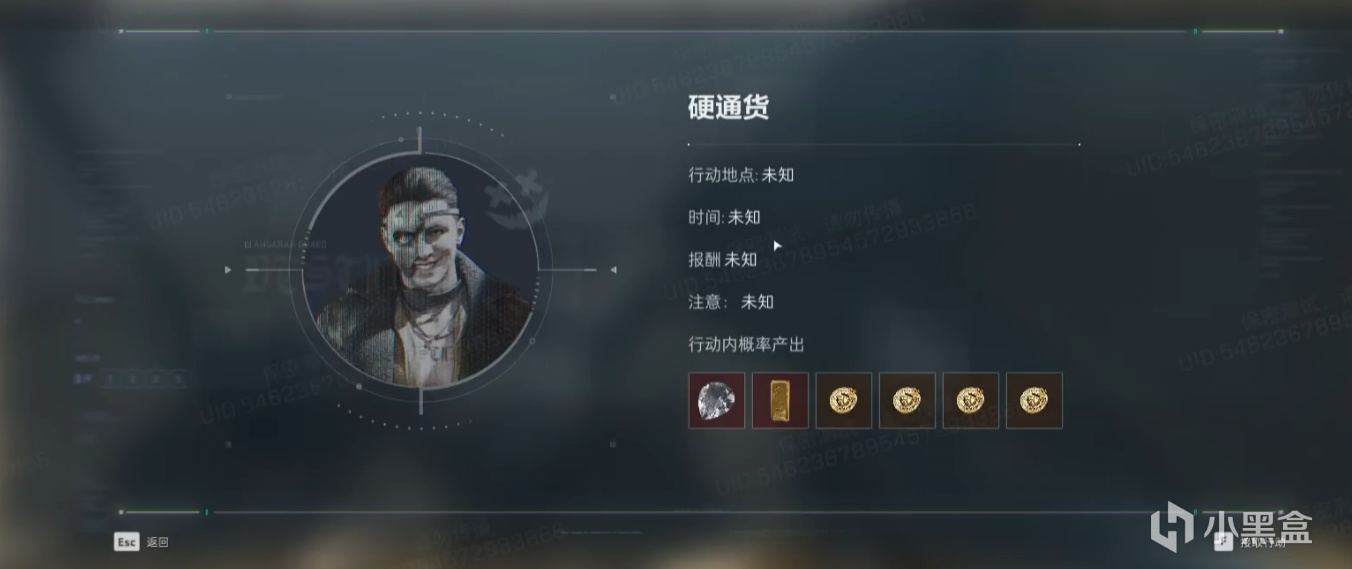Select the 报酬 未知 reward line

[x=722, y=259]
